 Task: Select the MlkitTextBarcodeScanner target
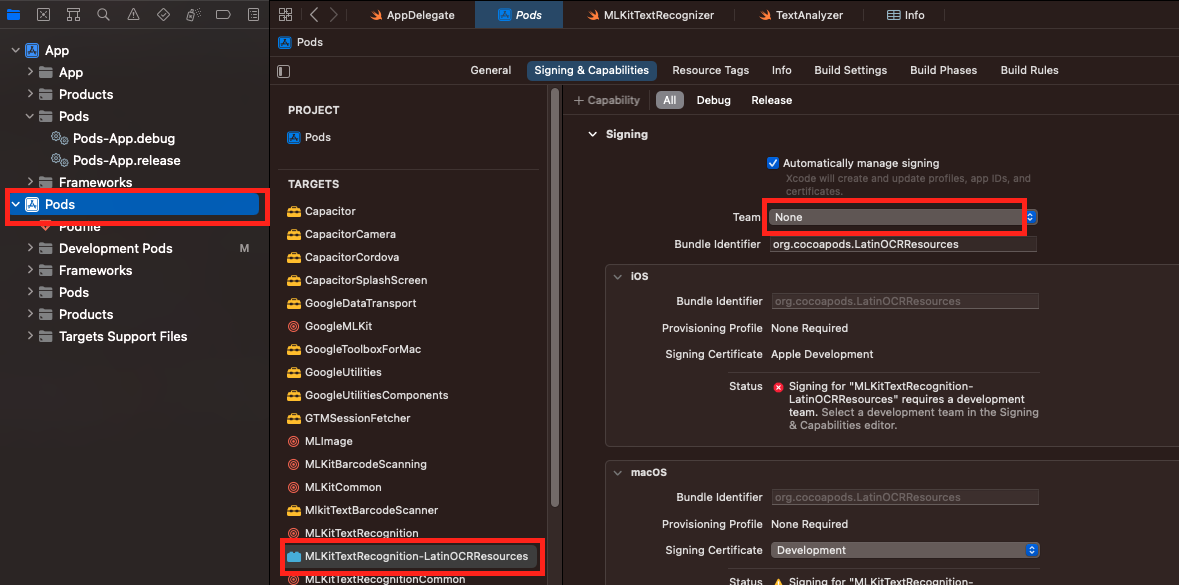click(x=362, y=510)
